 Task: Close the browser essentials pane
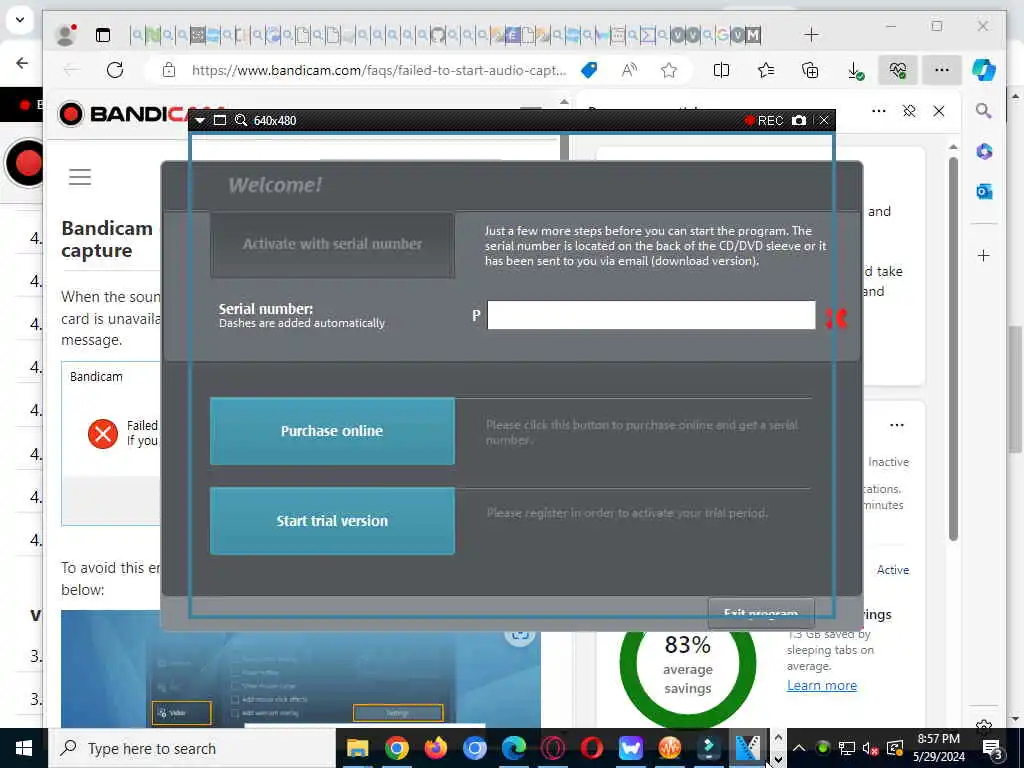[x=938, y=111]
